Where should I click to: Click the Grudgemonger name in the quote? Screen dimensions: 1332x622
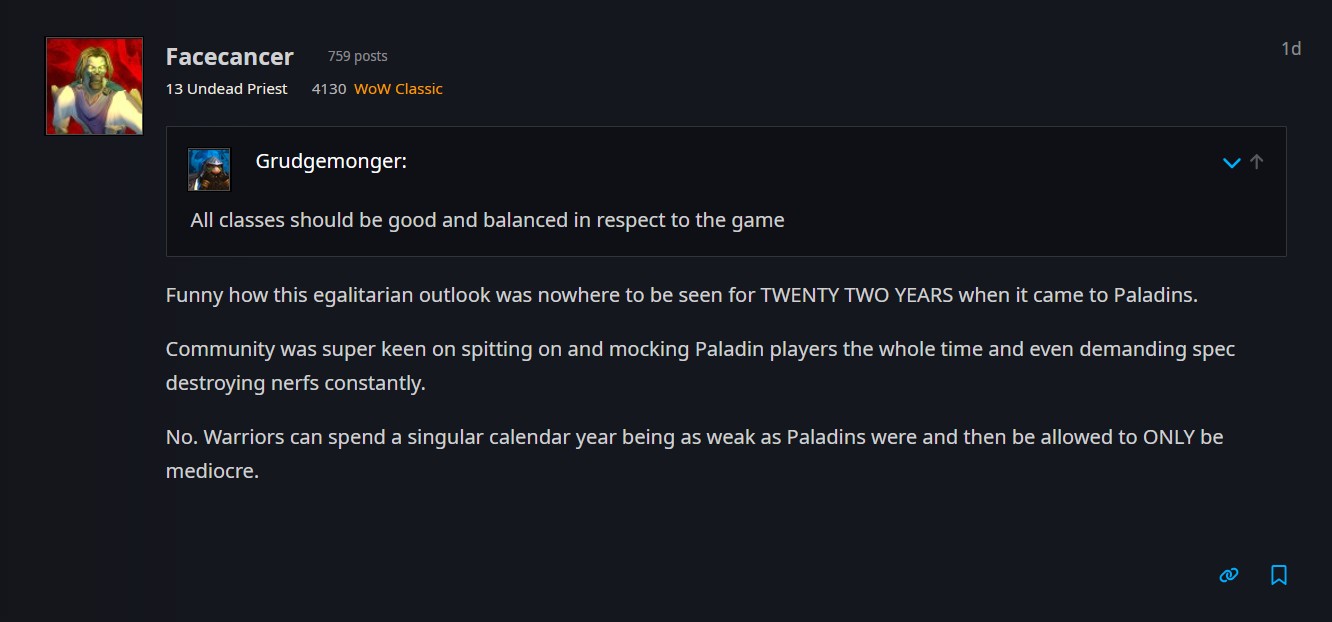click(331, 161)
